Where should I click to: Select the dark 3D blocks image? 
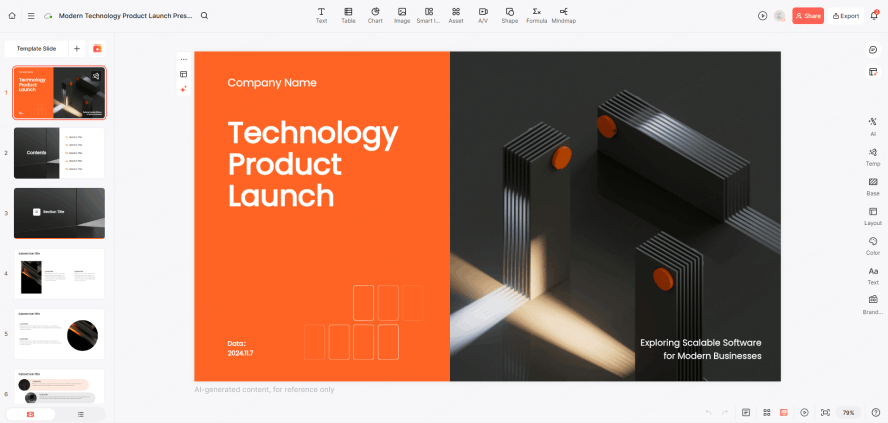[615, 216]
